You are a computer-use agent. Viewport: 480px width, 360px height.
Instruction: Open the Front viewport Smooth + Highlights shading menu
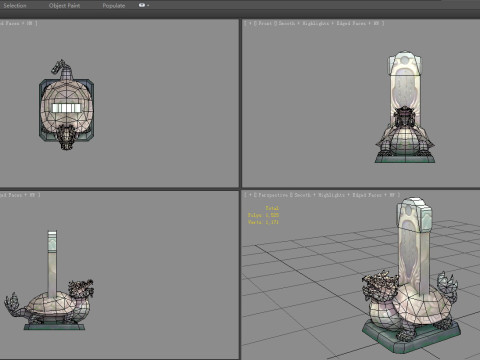tap(329, 23)
